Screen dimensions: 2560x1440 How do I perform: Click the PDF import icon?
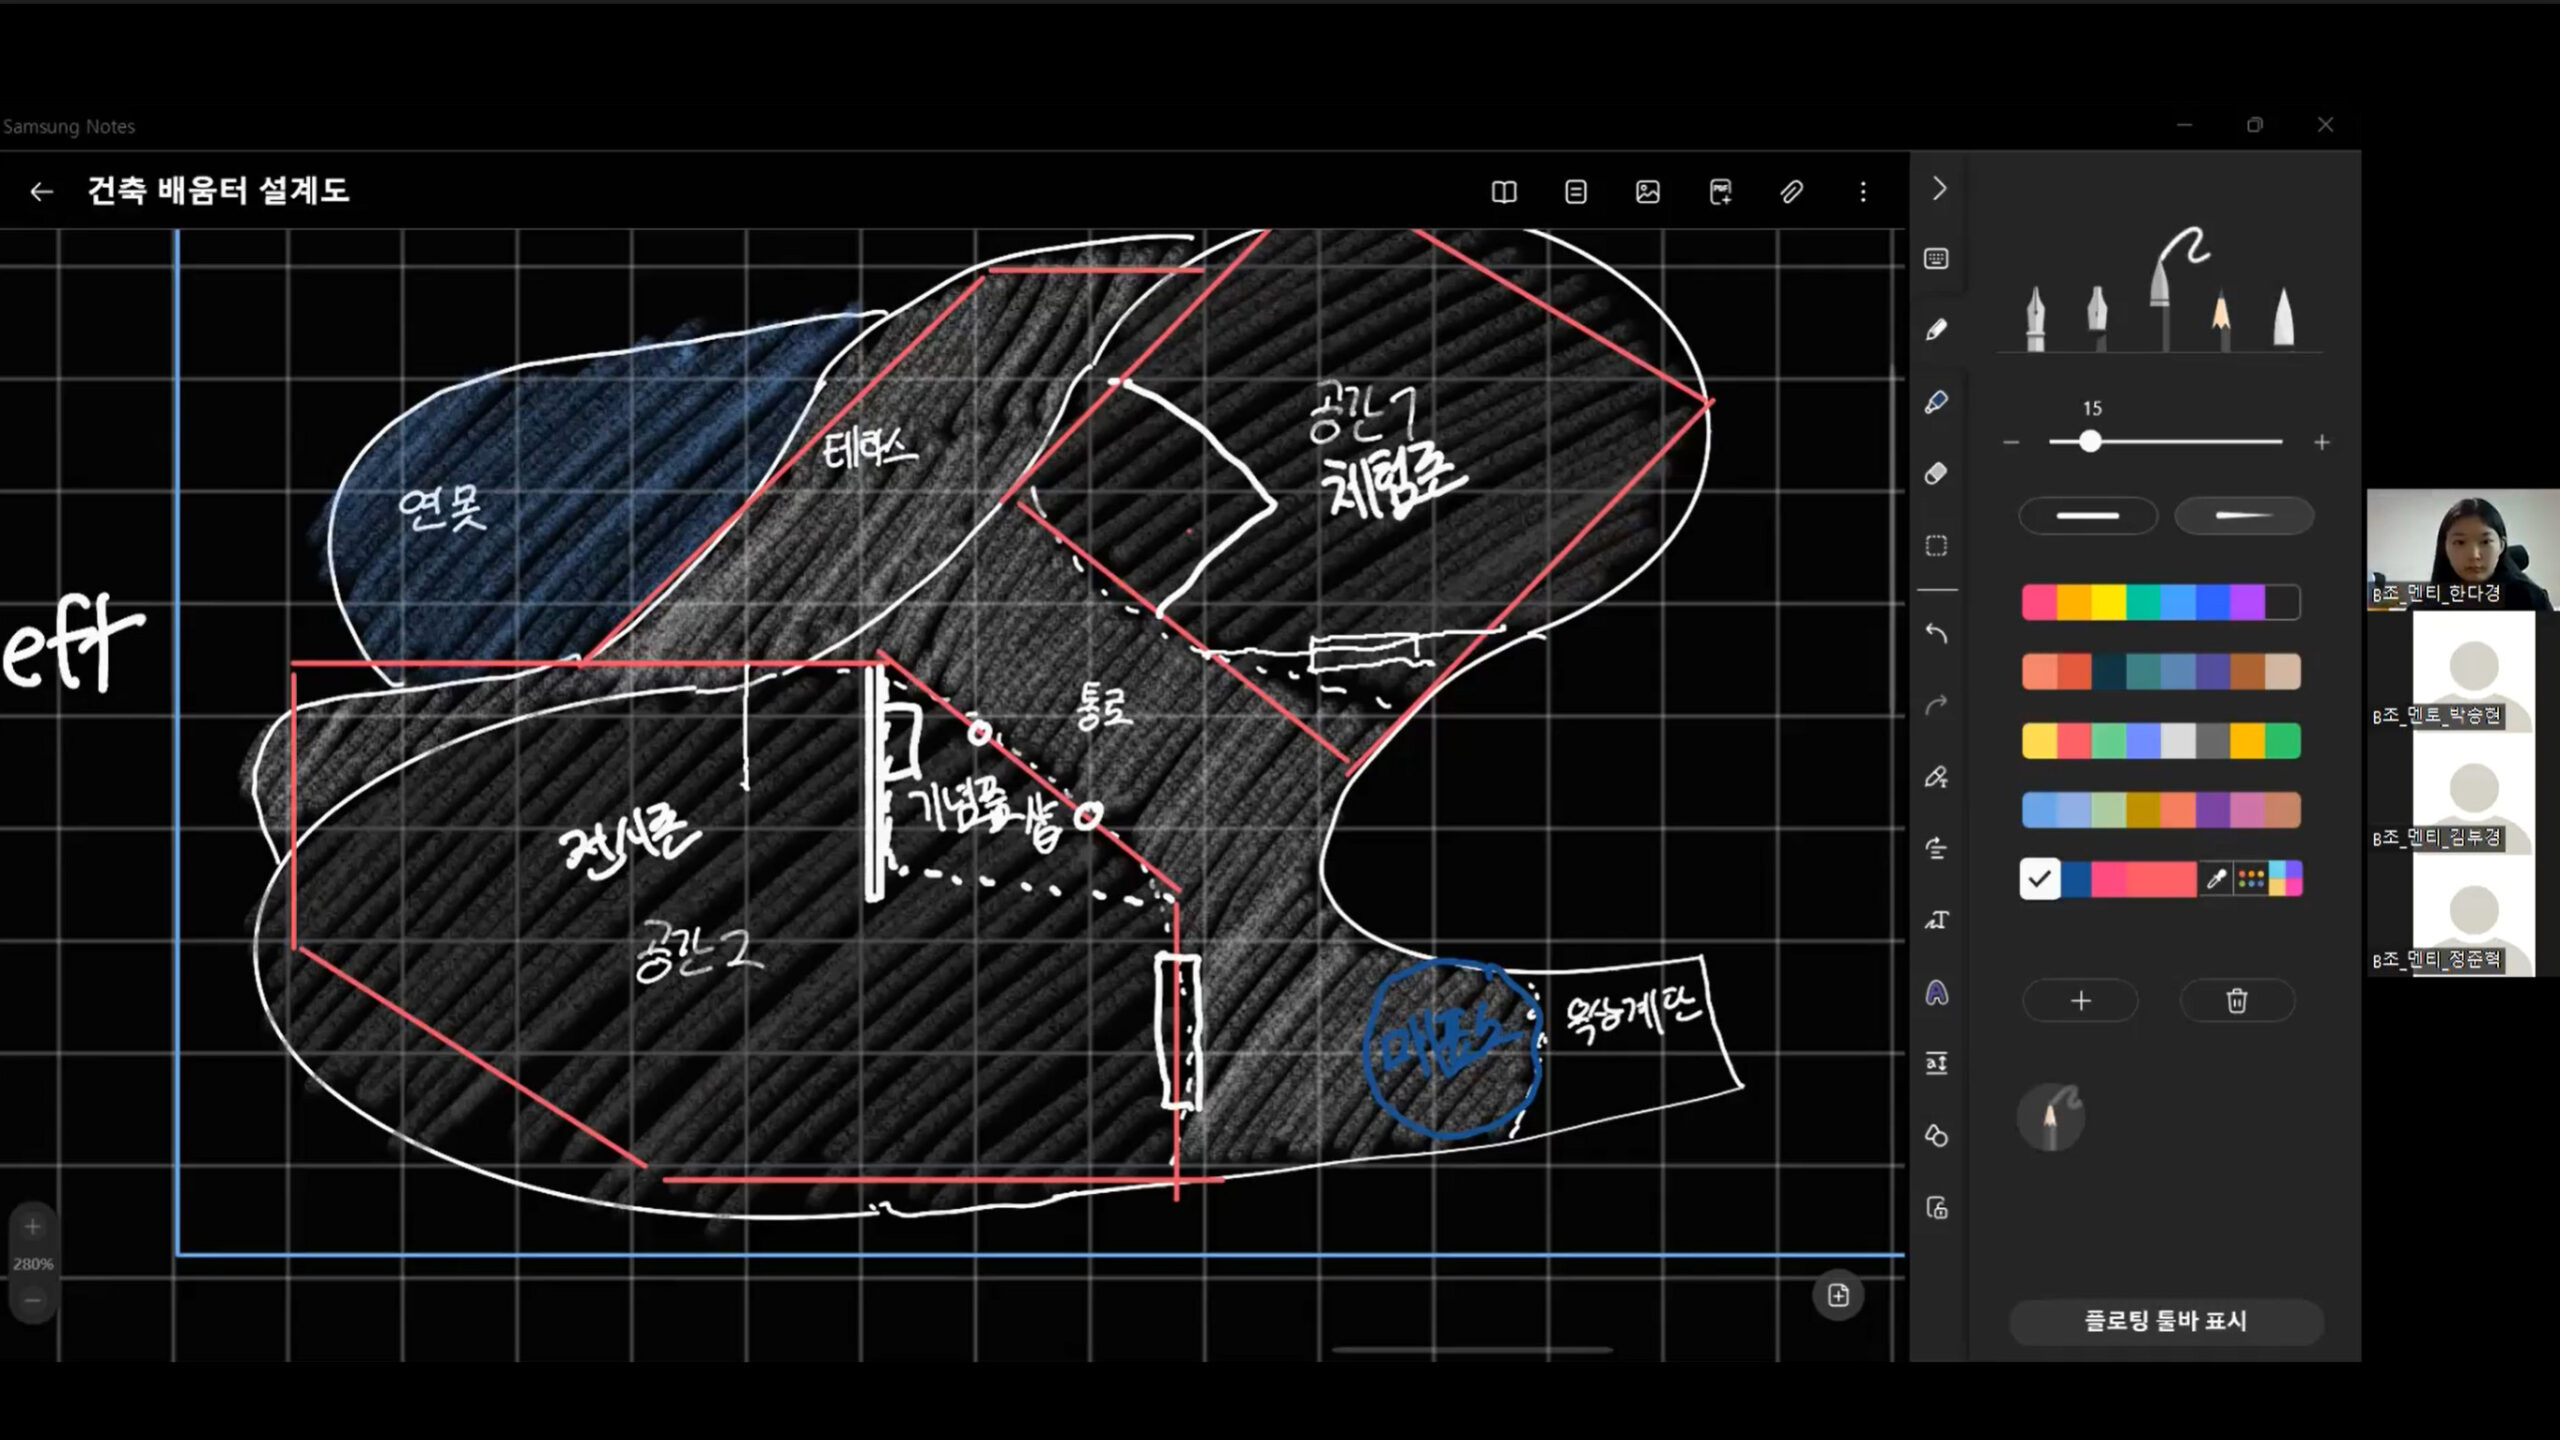click(1720, 191)
